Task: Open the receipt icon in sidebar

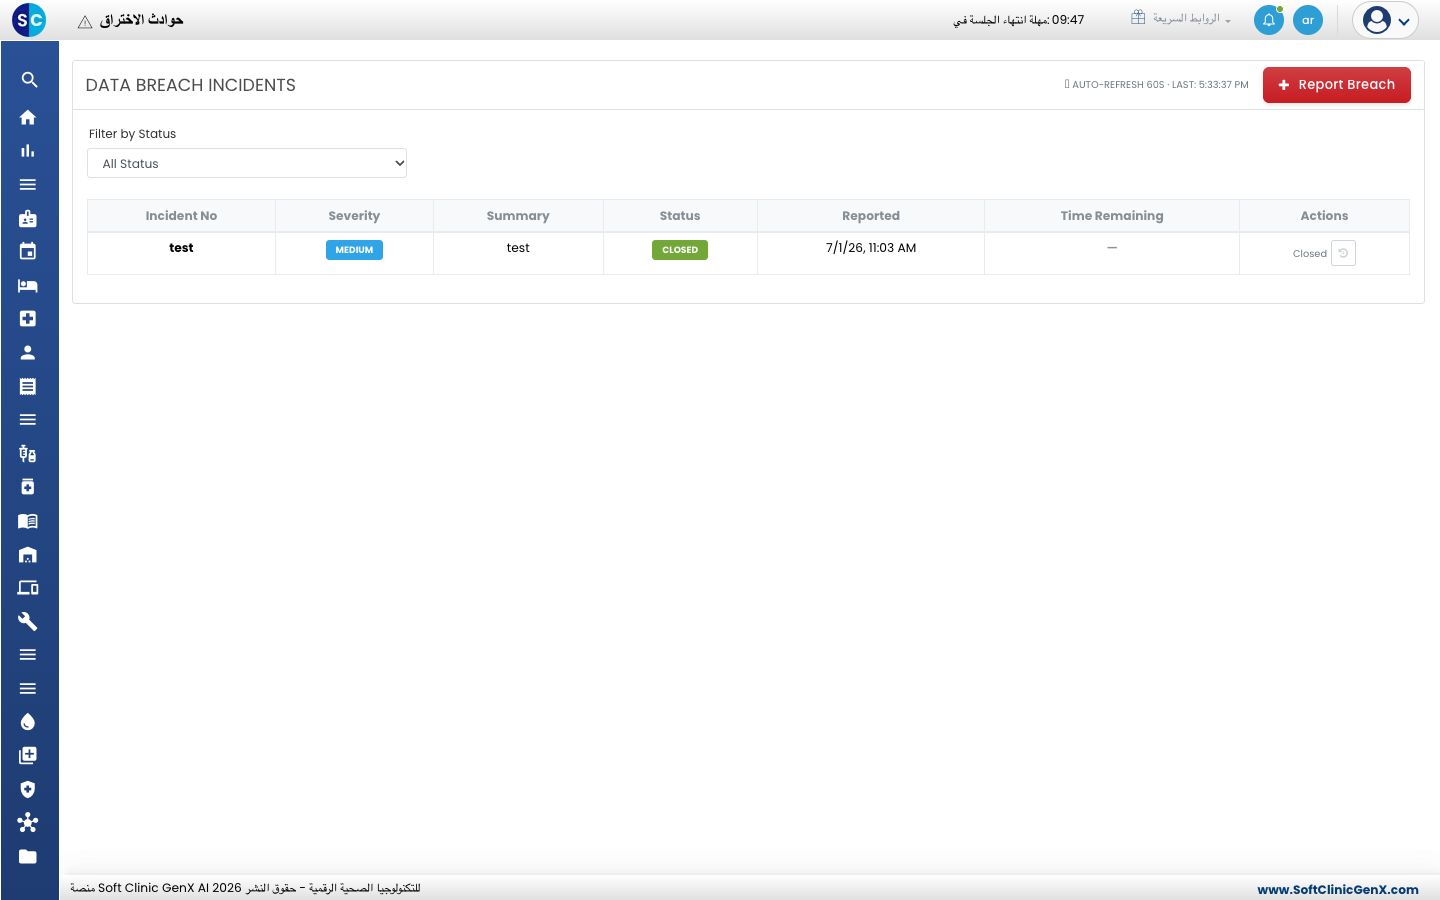Action: (28, 386)
